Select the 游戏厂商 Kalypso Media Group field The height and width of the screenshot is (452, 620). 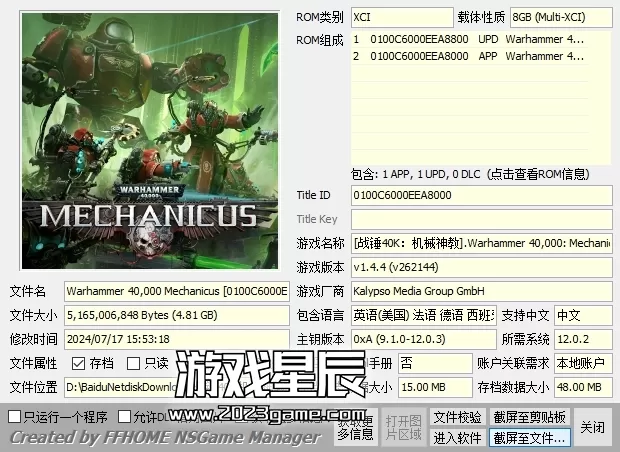click(481, 291)
